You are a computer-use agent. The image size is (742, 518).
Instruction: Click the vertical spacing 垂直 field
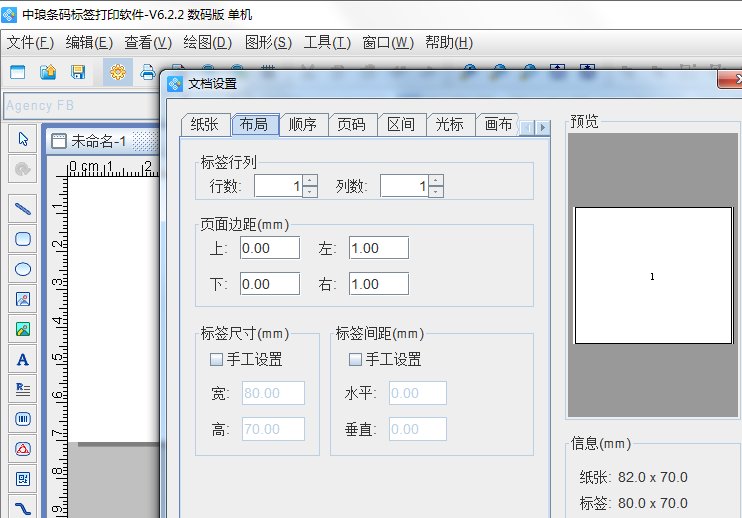pos(418,429)
